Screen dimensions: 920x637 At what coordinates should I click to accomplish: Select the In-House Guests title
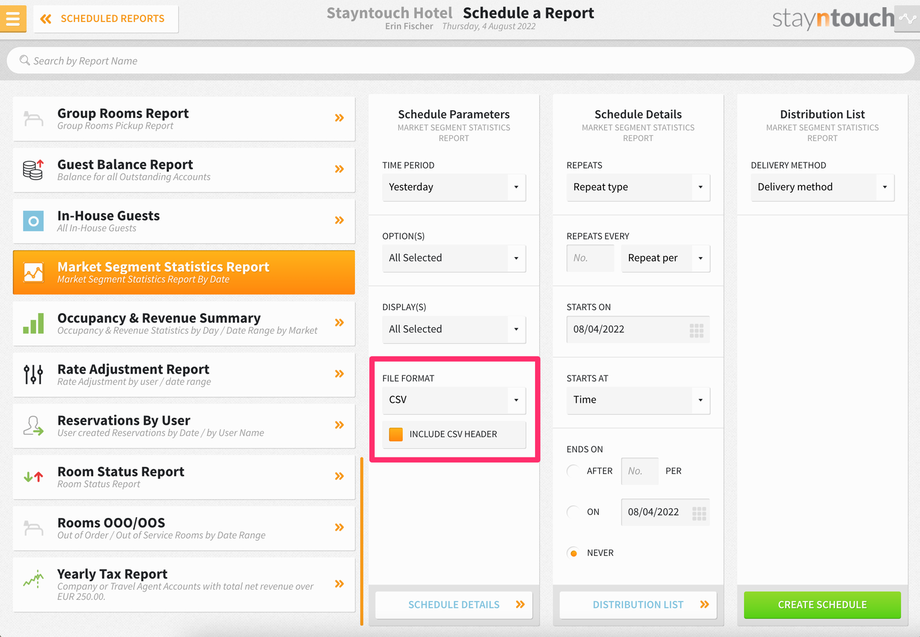pyautogui.click(x=109, y=216)
